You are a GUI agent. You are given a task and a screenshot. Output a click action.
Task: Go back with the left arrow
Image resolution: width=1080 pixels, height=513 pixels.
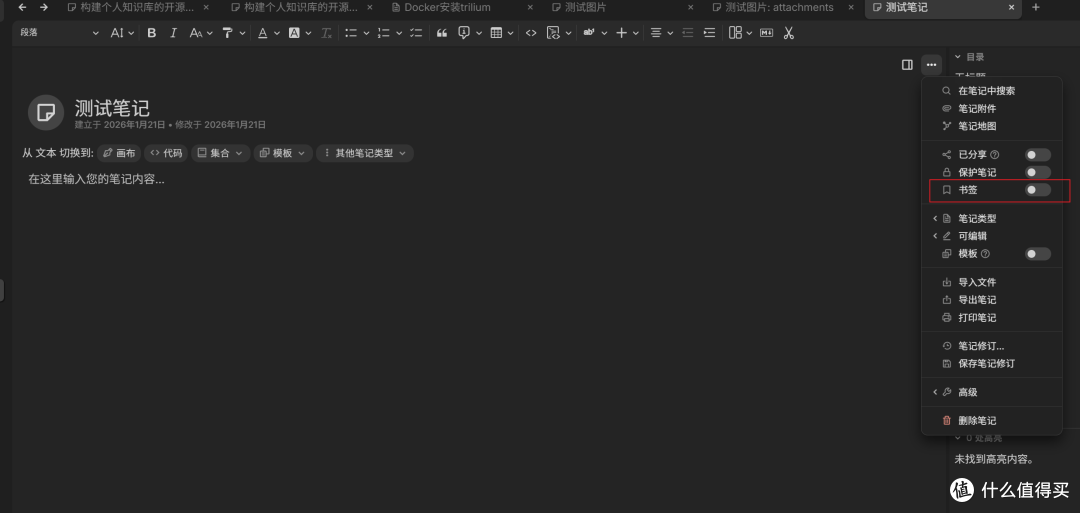(x=22, y=7)
